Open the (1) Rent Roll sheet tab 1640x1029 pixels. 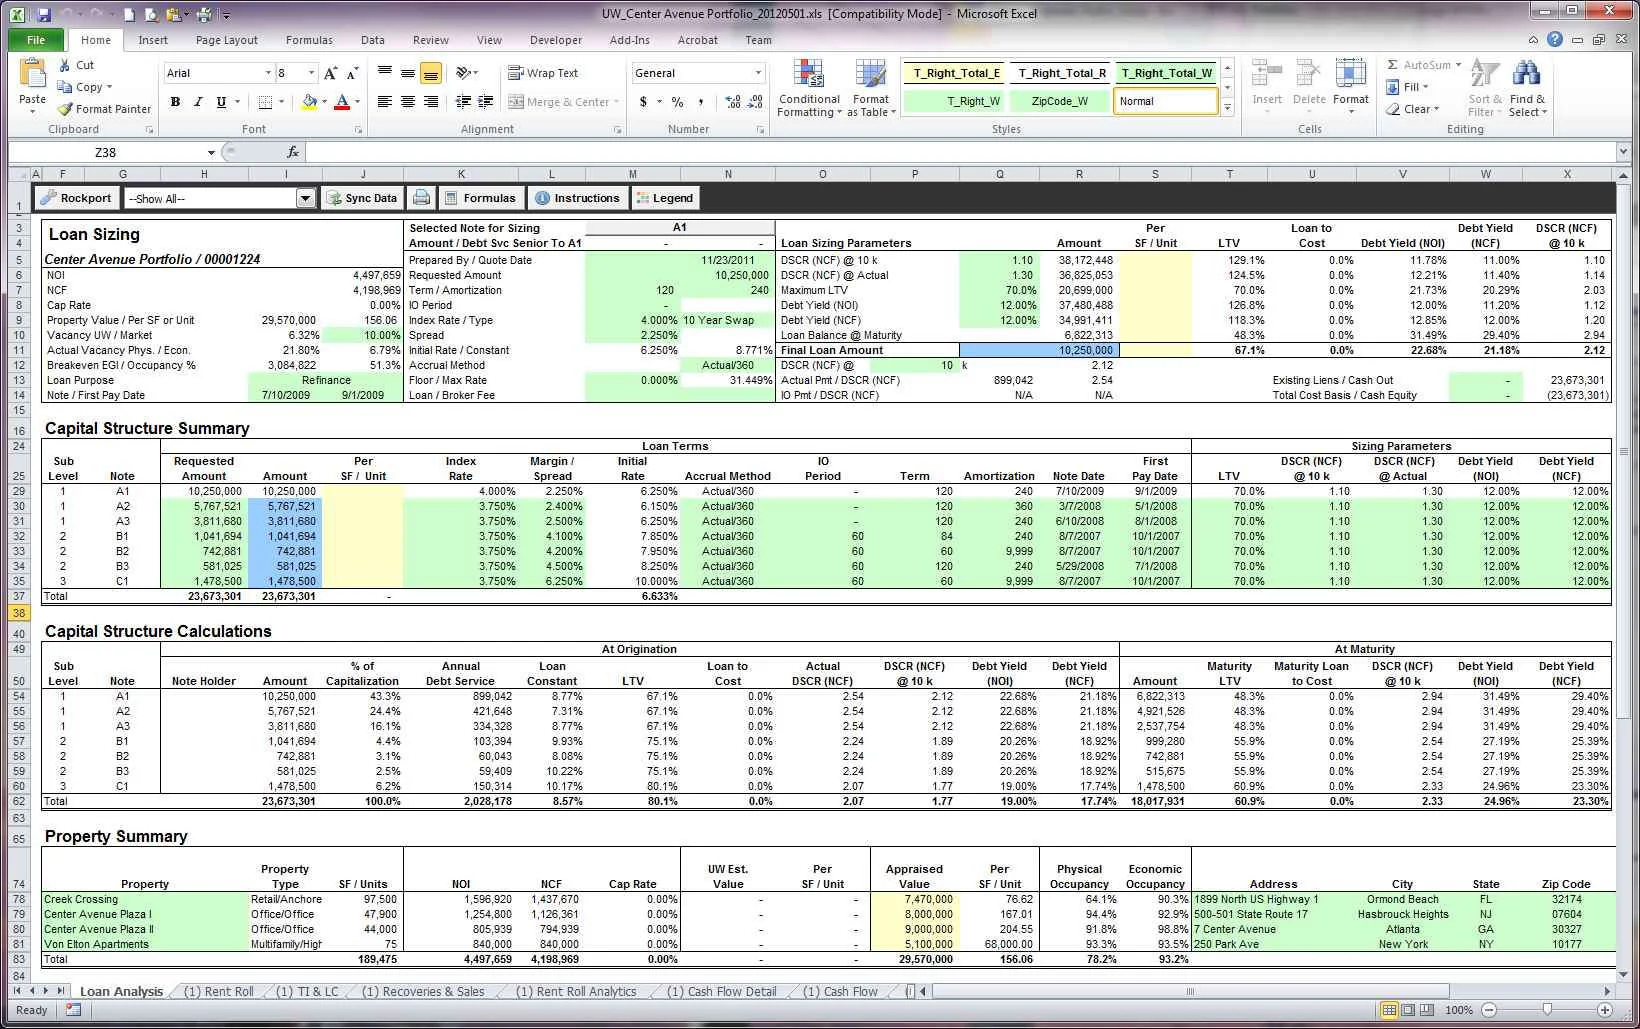click(219, 991)
